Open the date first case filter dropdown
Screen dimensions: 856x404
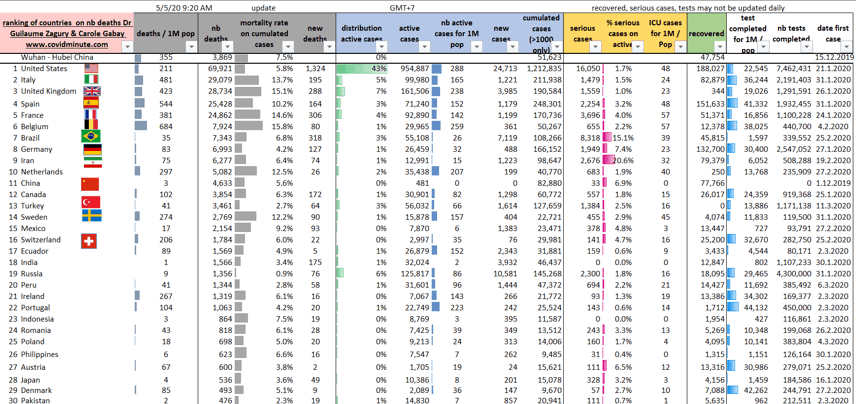[846, 47]
